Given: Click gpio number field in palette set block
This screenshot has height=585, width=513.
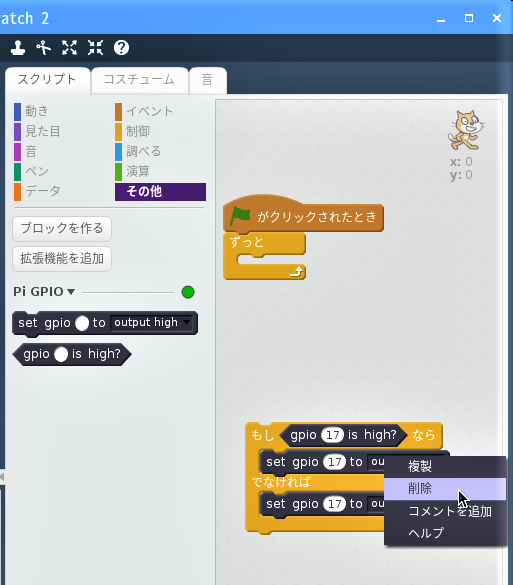Looking at the screenshot, I should [82, 323].
